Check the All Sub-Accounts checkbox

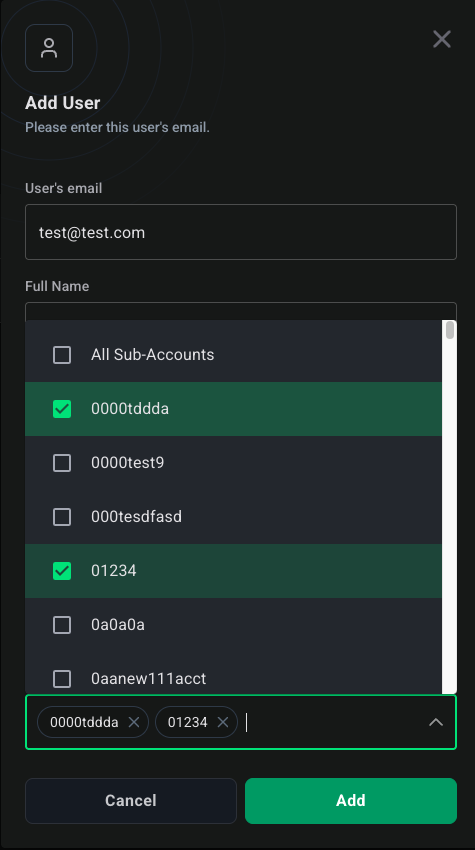(62, 355)
